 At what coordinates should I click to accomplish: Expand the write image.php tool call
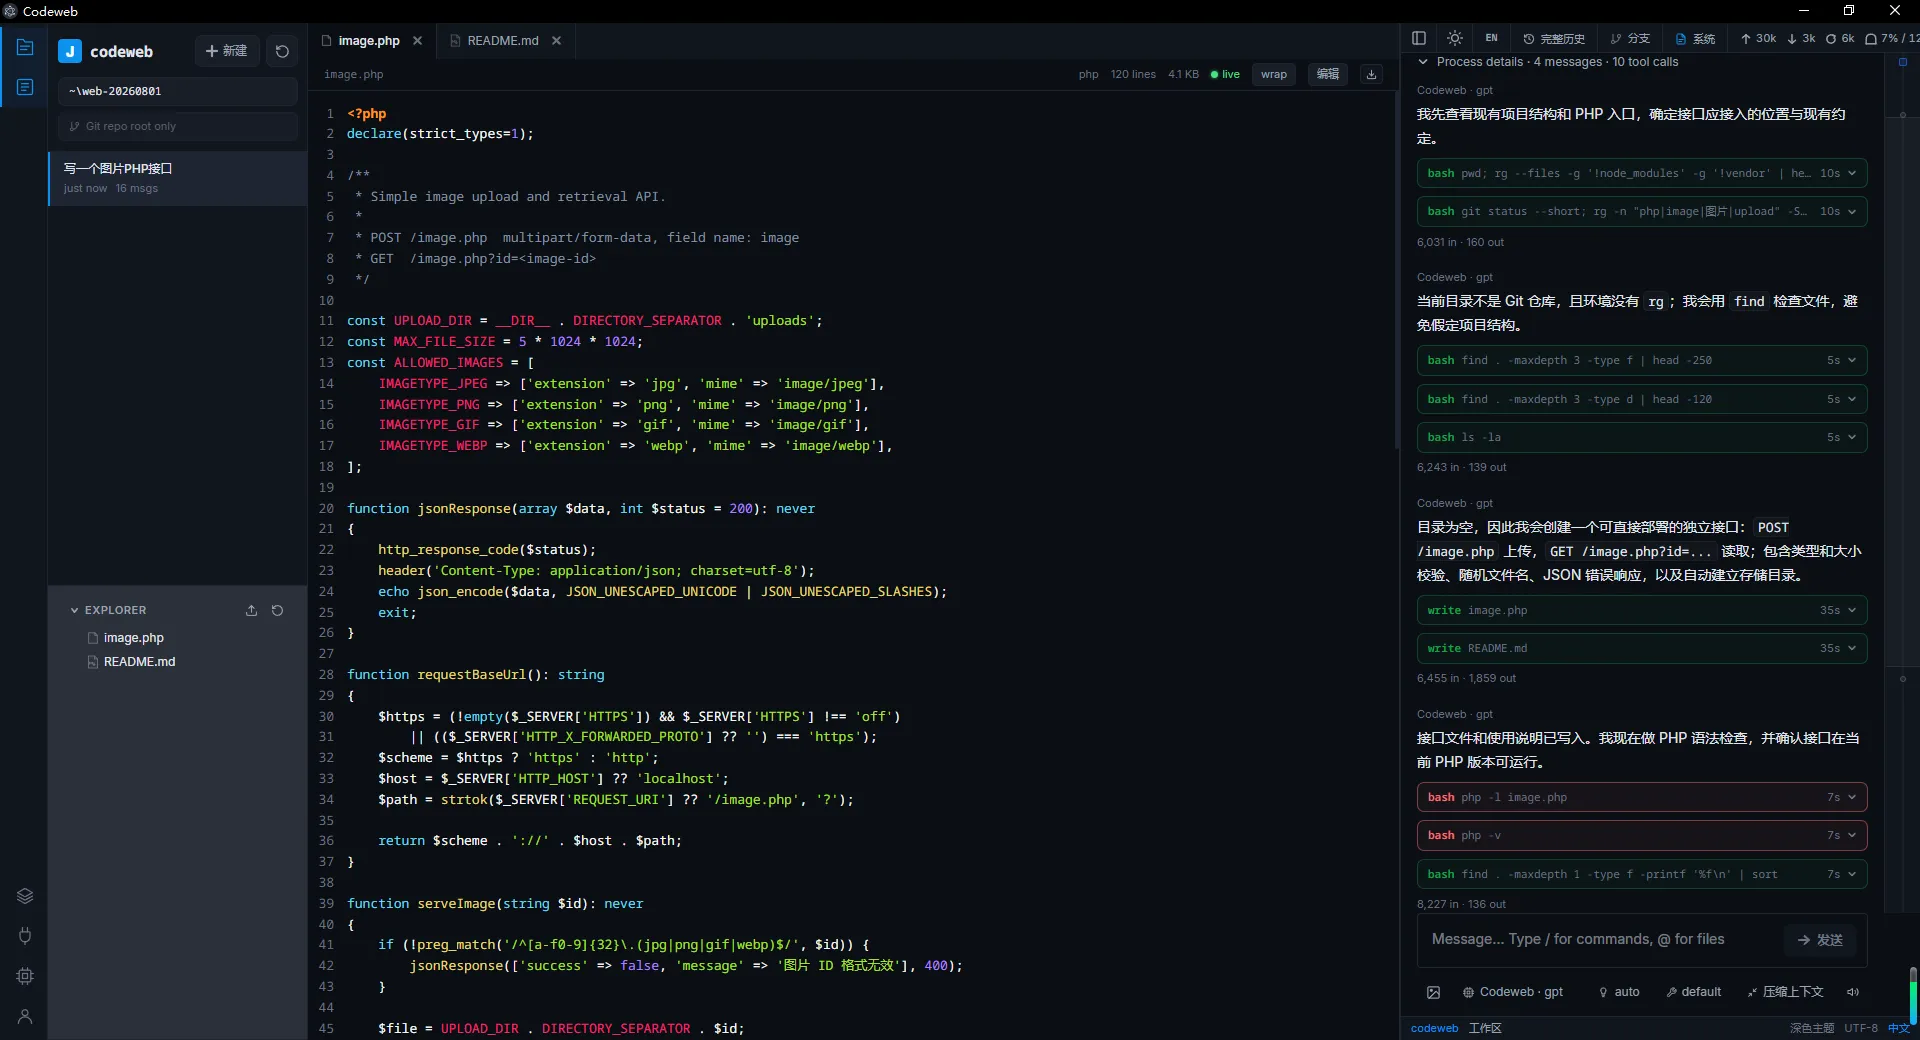(x=1642, y=610)
